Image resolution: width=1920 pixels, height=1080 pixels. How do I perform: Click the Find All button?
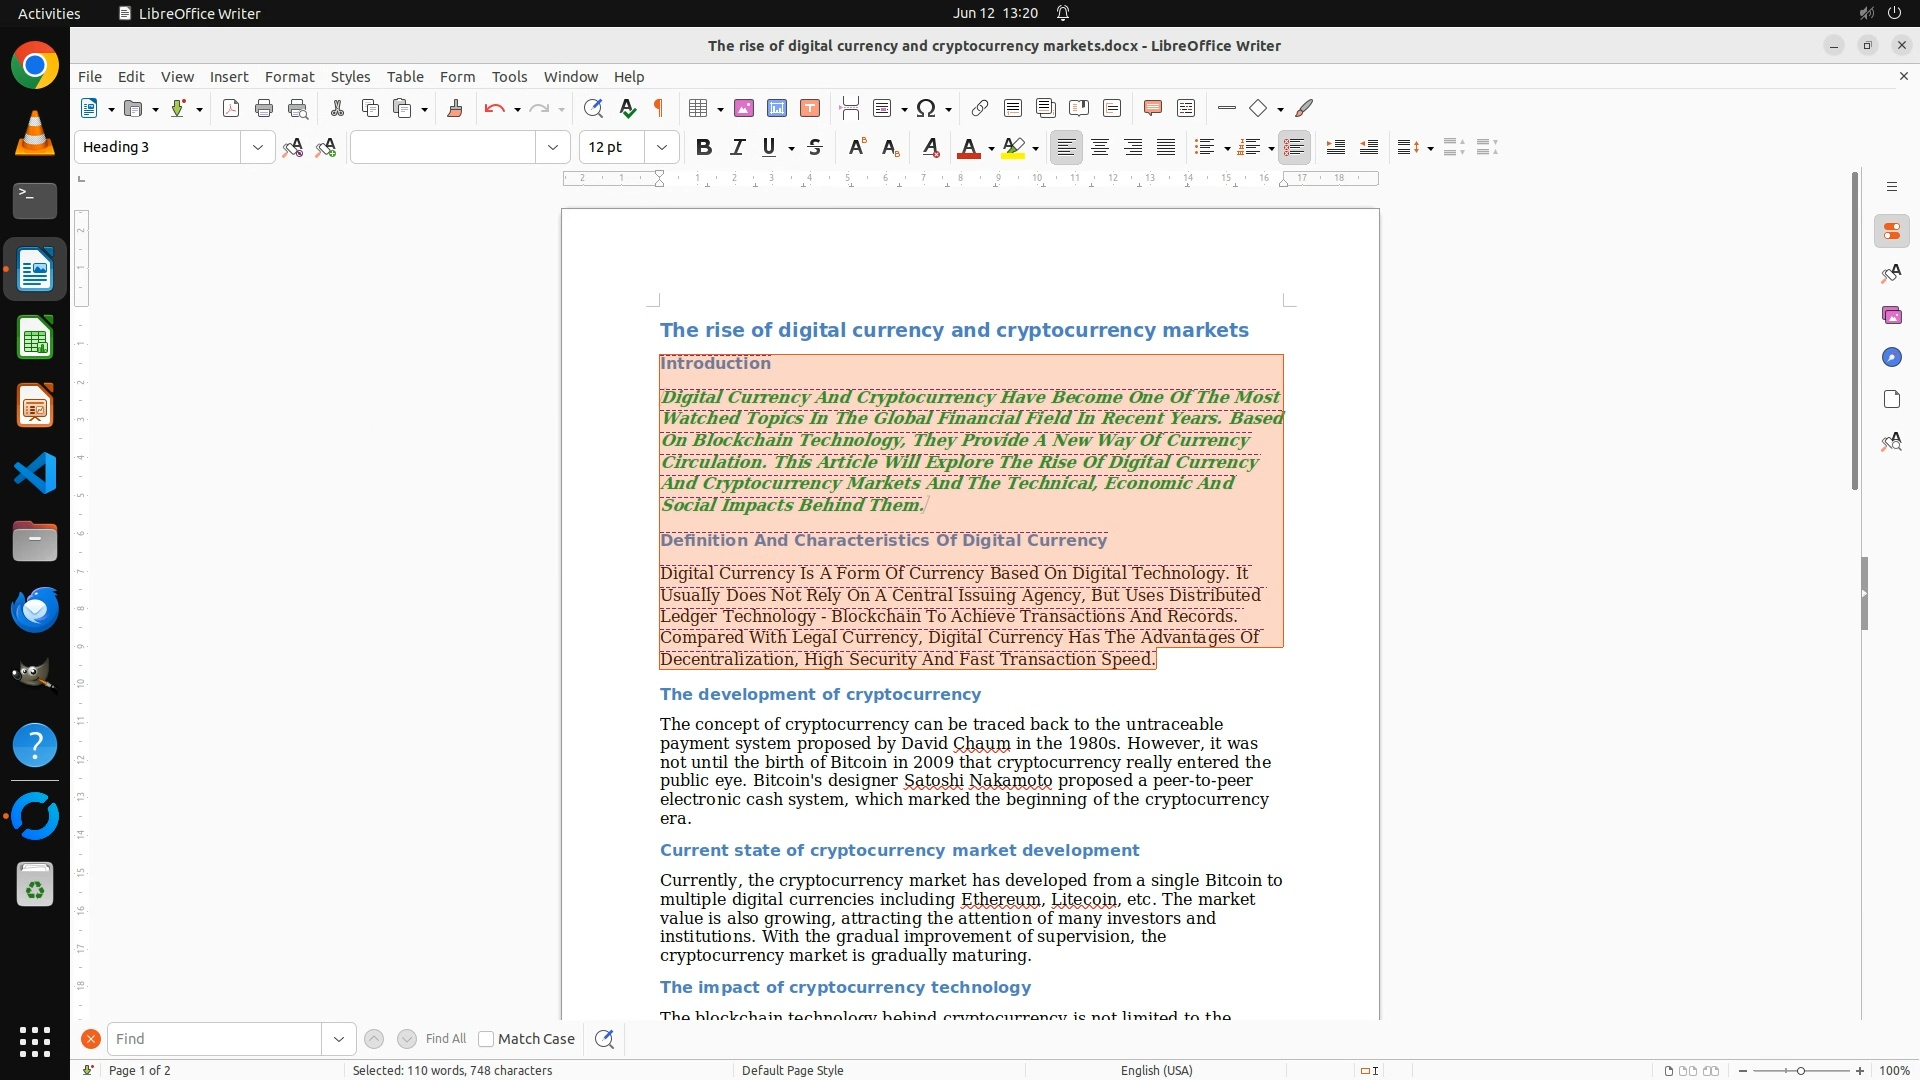(446, 1039)
